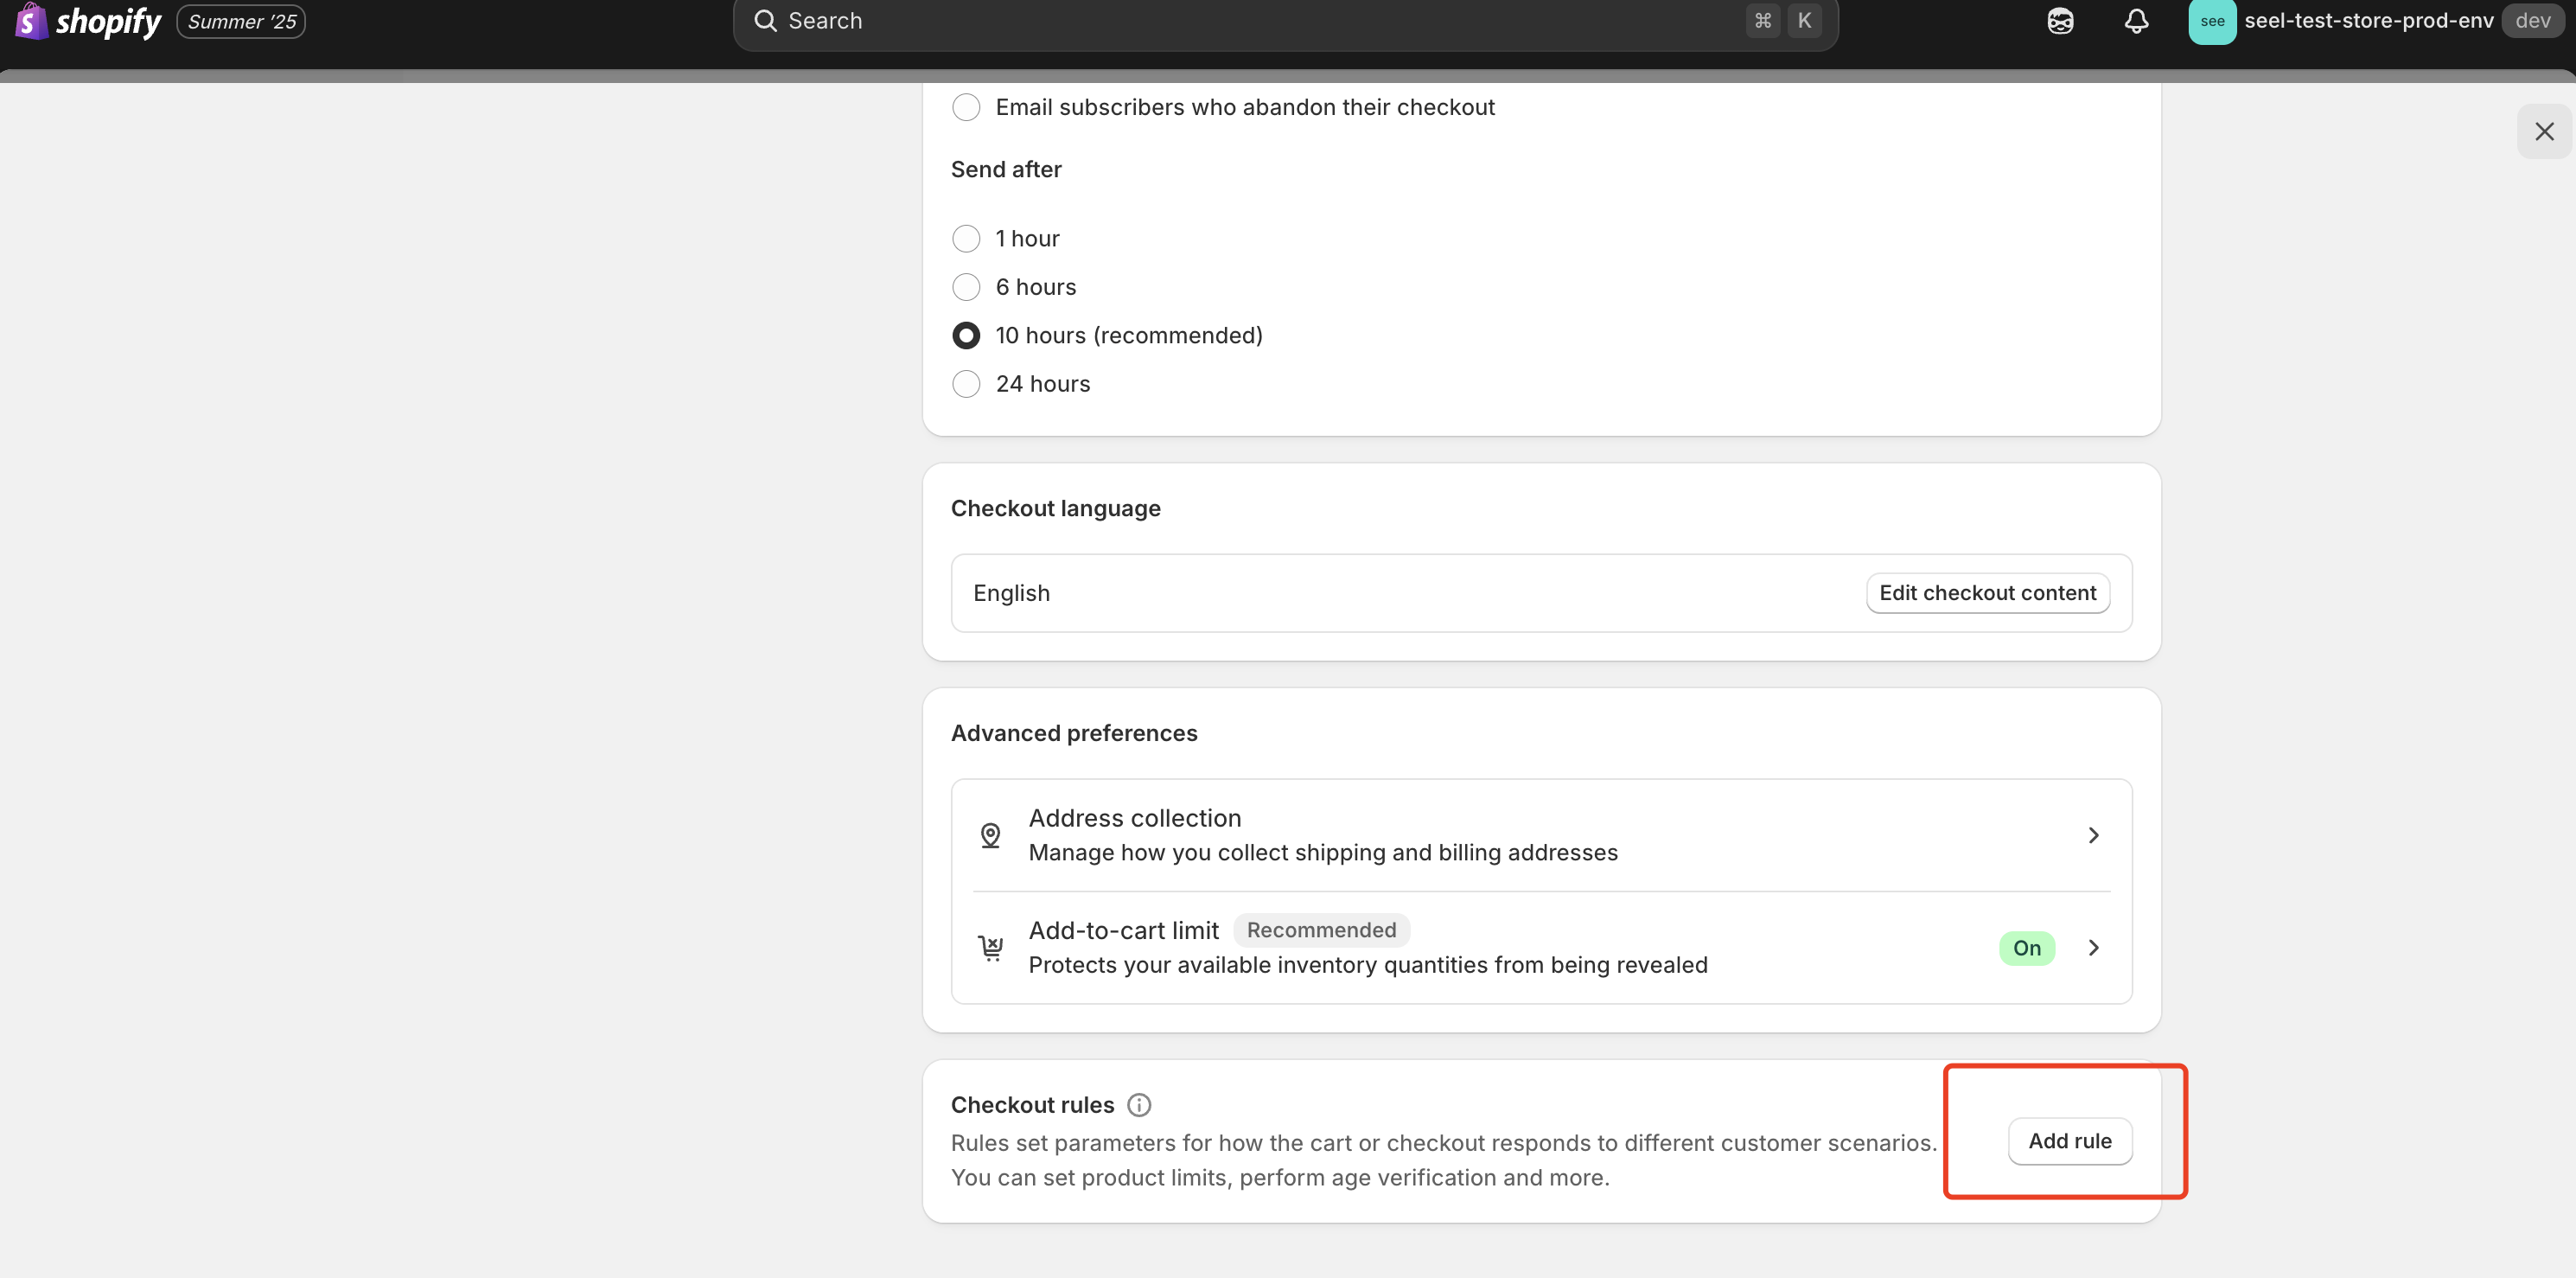Click the Address collection pin icon

(990, 835)
